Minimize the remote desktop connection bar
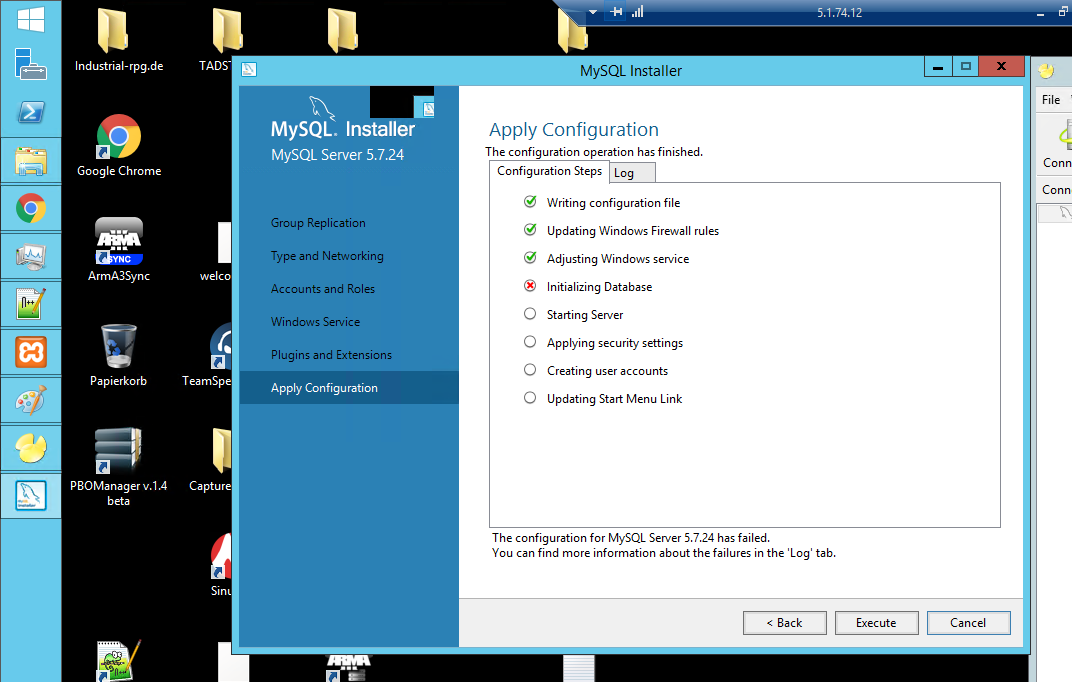 [x=1041, y=13]
